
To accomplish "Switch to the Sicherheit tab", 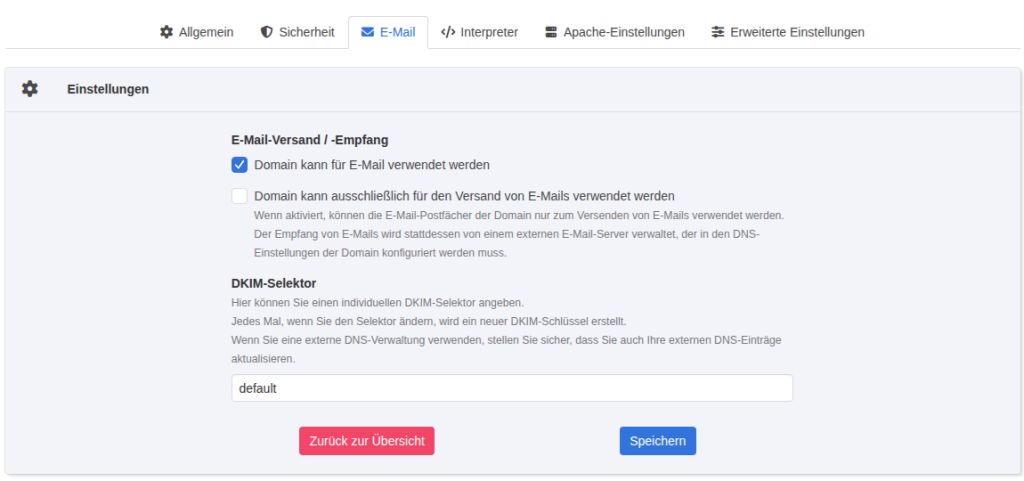I will coord(297,32).
